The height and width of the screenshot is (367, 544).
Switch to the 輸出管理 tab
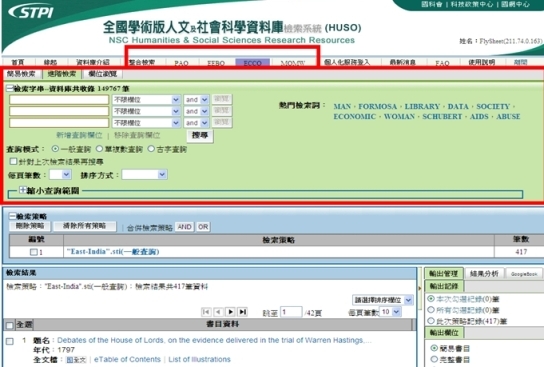coord(443,273)
